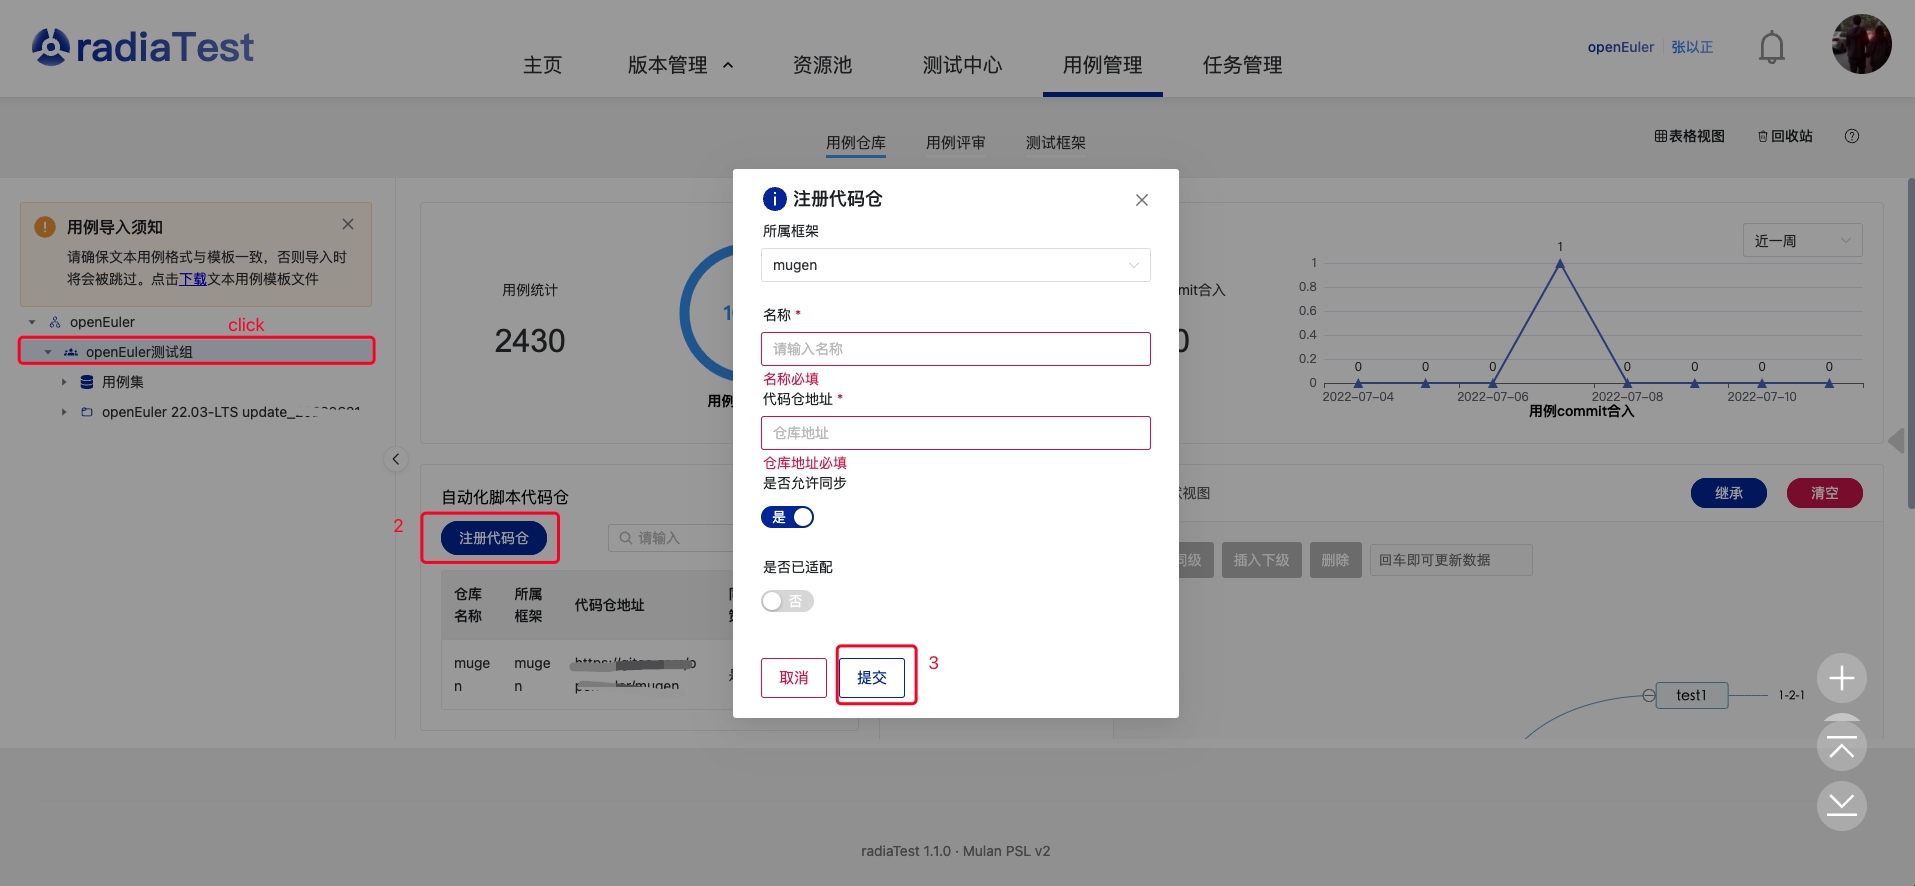
Task: Open the 任务管理 navigation menu
Action: click(x=1242, y=65)
